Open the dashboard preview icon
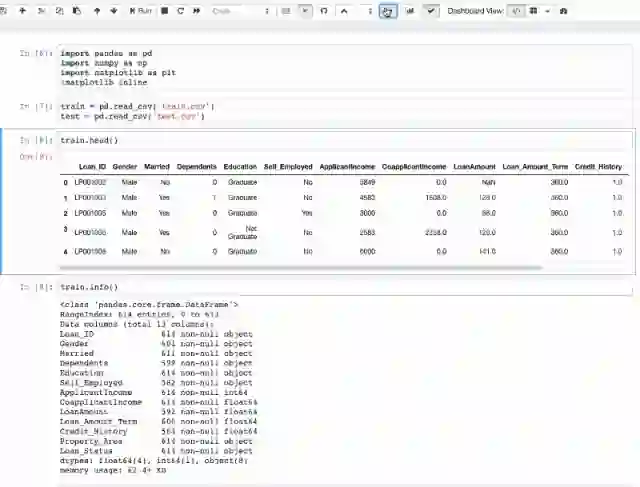 coord(564,11)
